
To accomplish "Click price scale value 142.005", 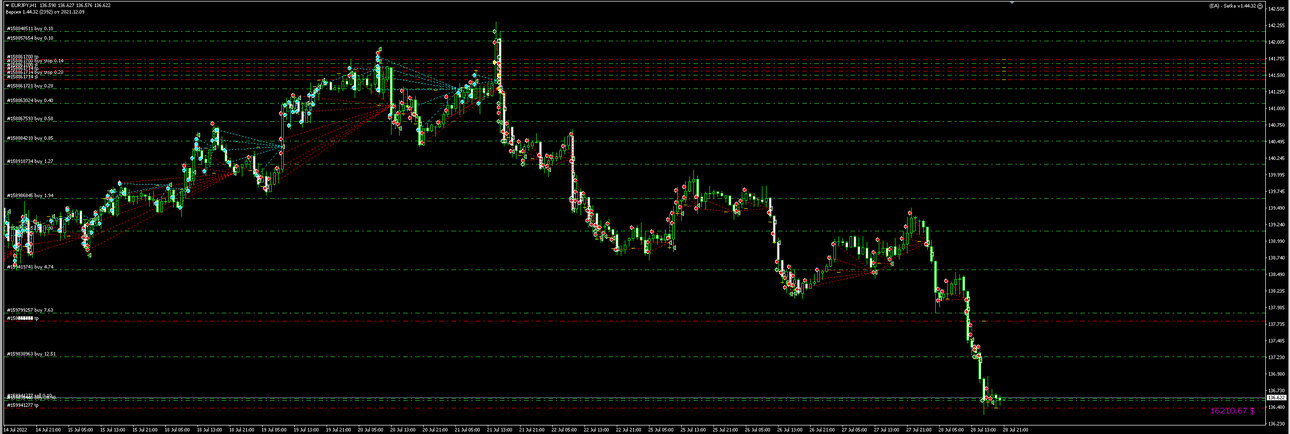I will click(x=1277, y=42).
